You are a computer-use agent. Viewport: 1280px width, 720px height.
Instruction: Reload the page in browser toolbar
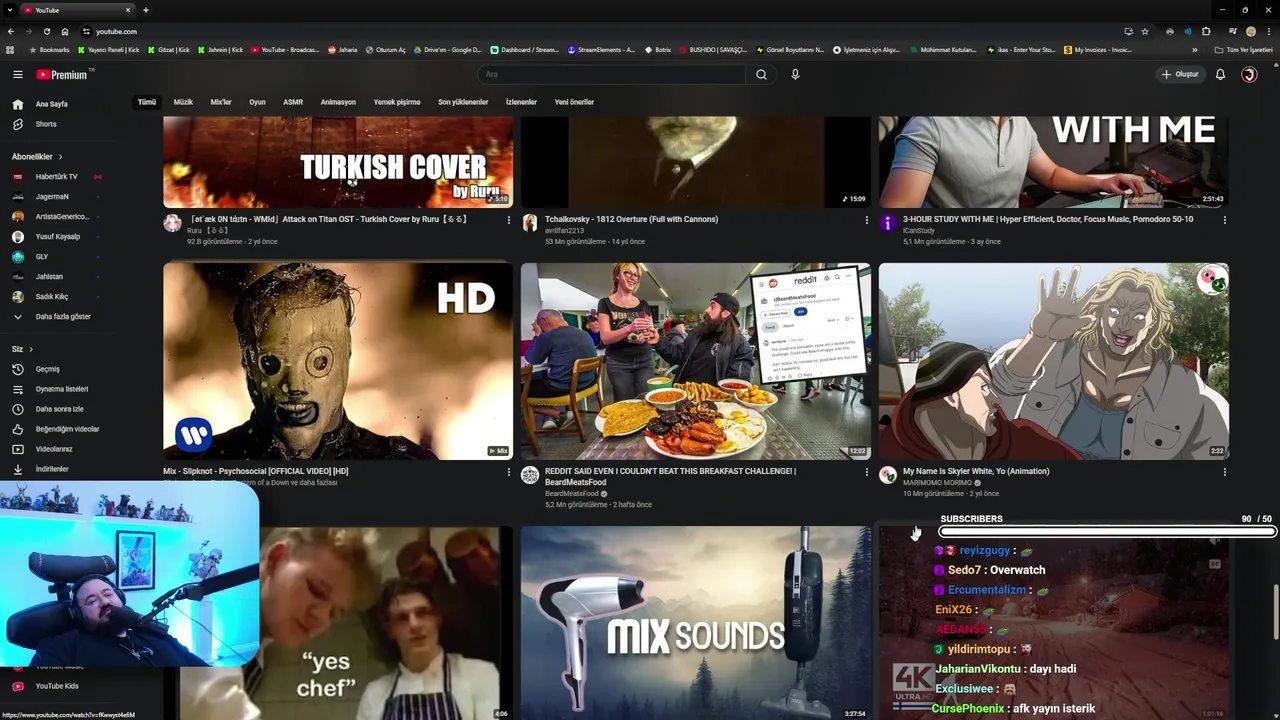click(46, 31)
